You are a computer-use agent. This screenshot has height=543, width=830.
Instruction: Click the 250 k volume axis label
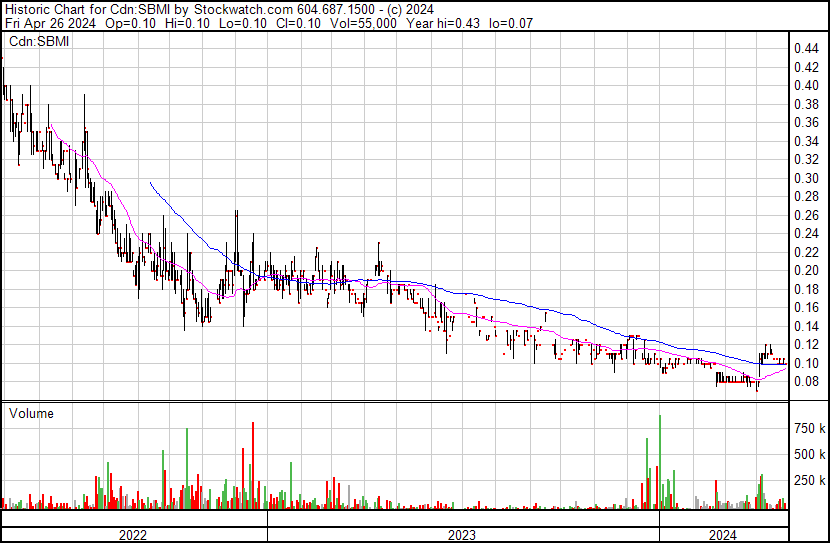point(809,480)
